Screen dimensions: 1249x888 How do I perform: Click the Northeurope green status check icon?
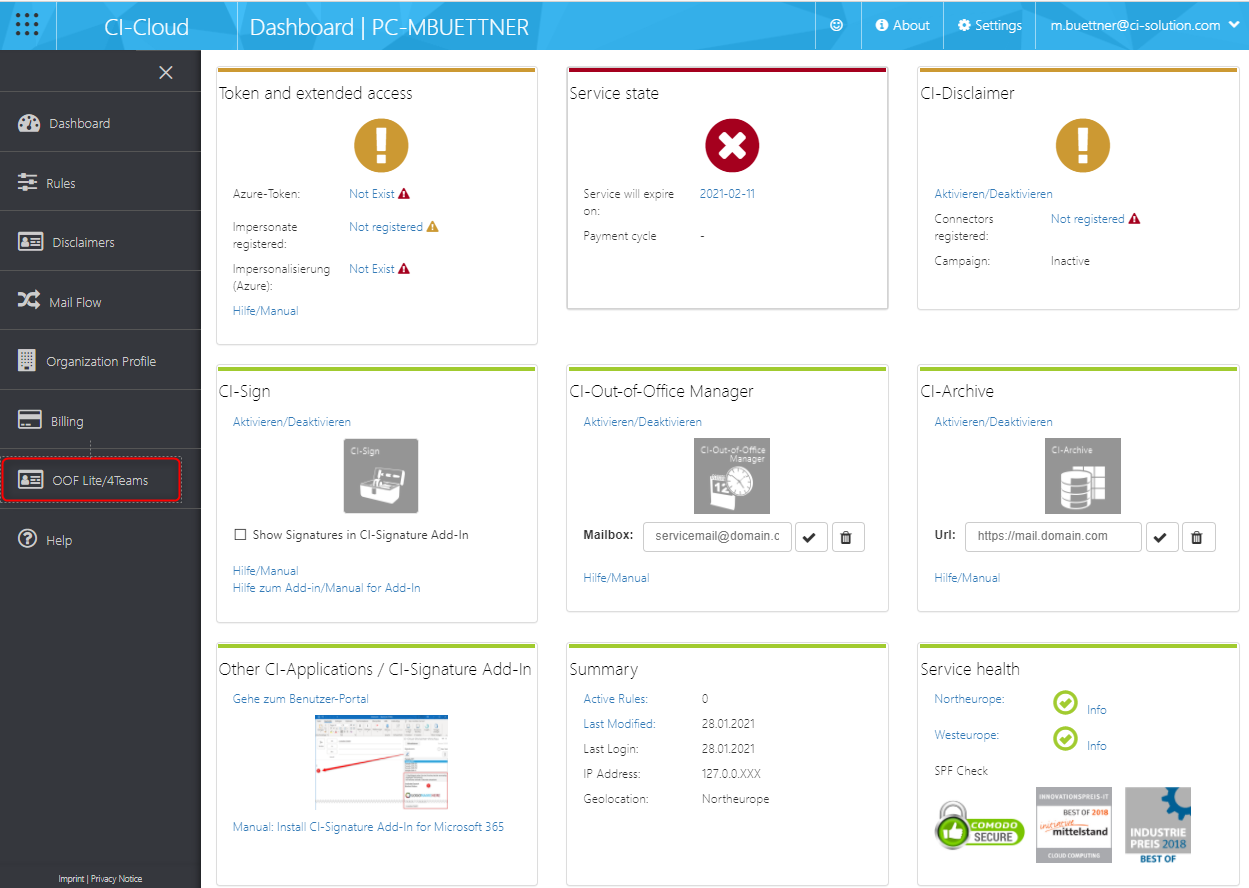[x=1065, y=703]
